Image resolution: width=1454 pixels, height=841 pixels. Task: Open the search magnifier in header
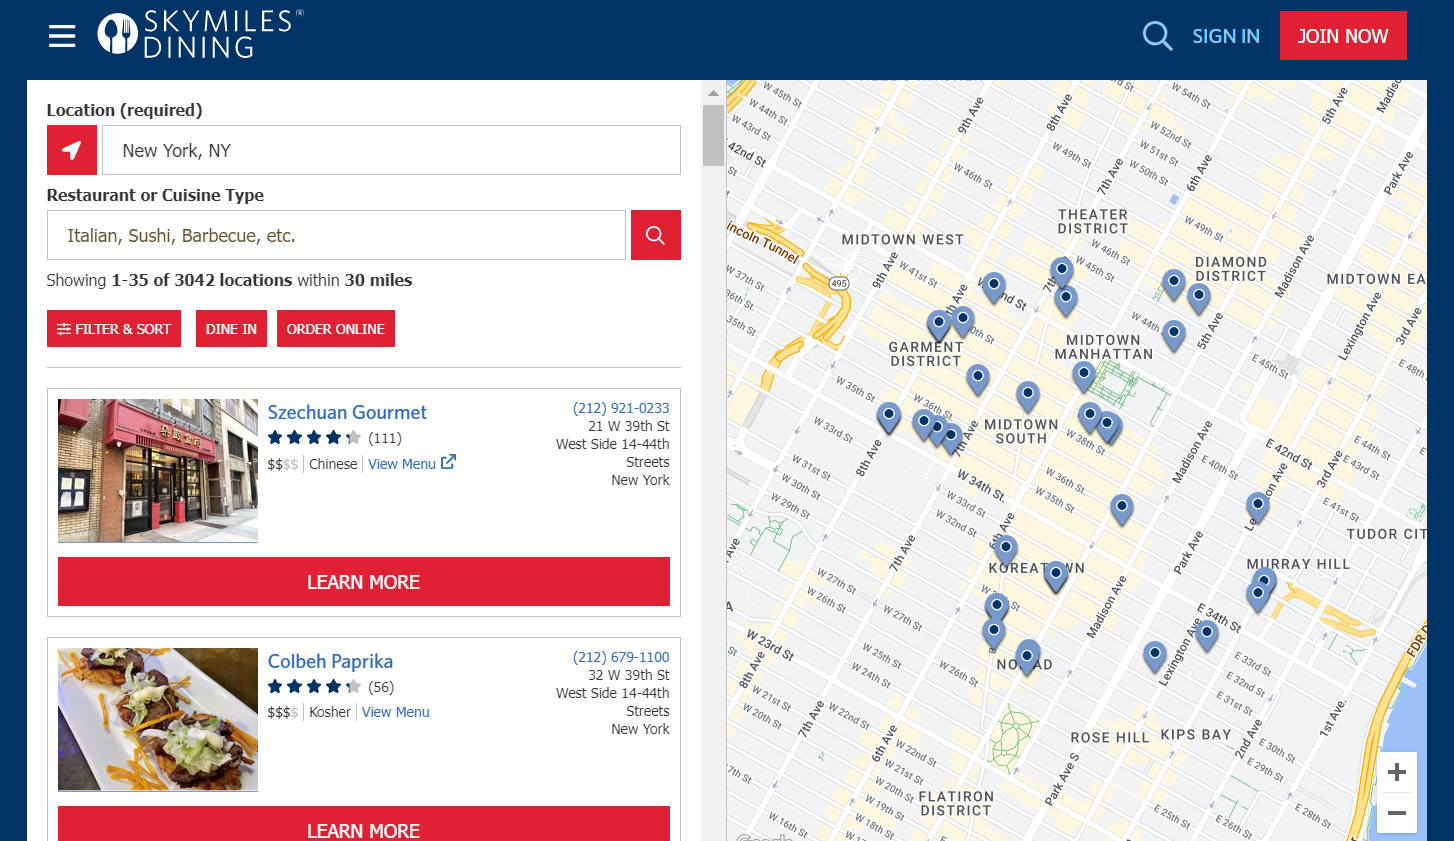point(1157,36)
